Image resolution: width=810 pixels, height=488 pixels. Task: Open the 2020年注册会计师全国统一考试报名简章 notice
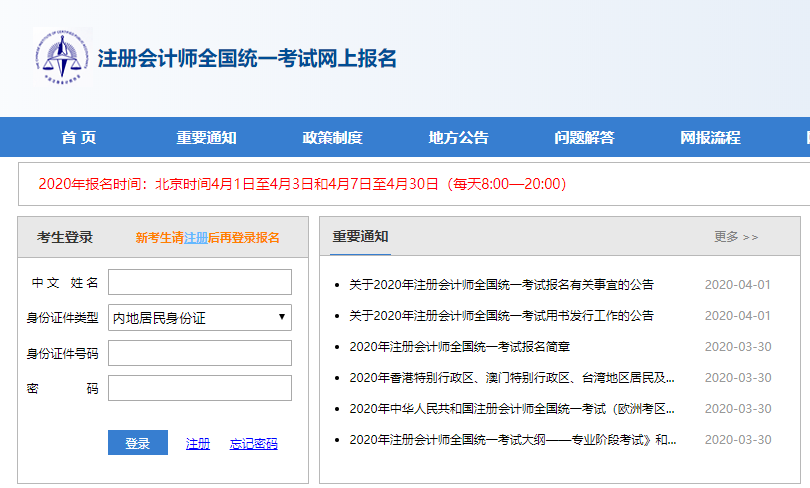point(459,347)
